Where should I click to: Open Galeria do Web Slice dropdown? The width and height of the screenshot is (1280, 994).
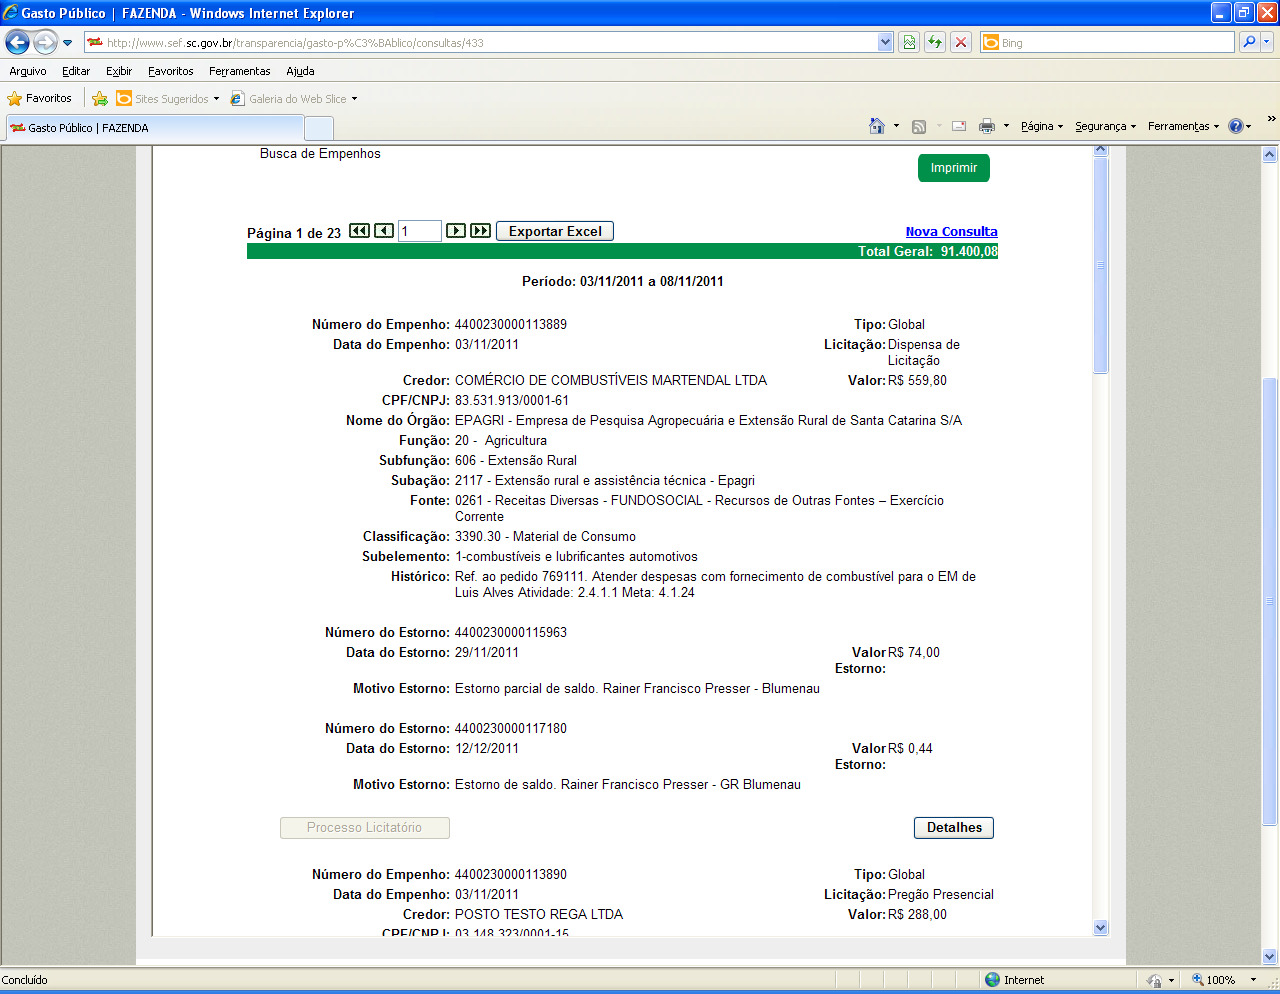point(293,98)
